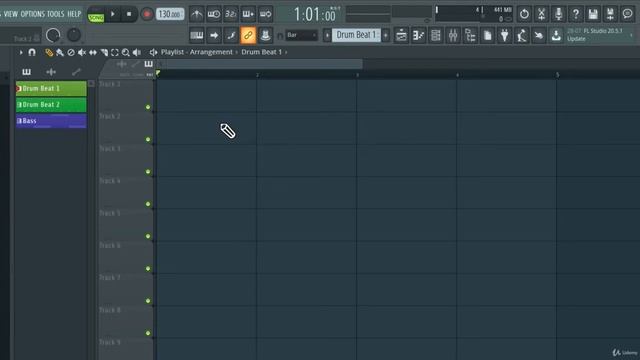Open the TOOLS menu

point(56,14)
